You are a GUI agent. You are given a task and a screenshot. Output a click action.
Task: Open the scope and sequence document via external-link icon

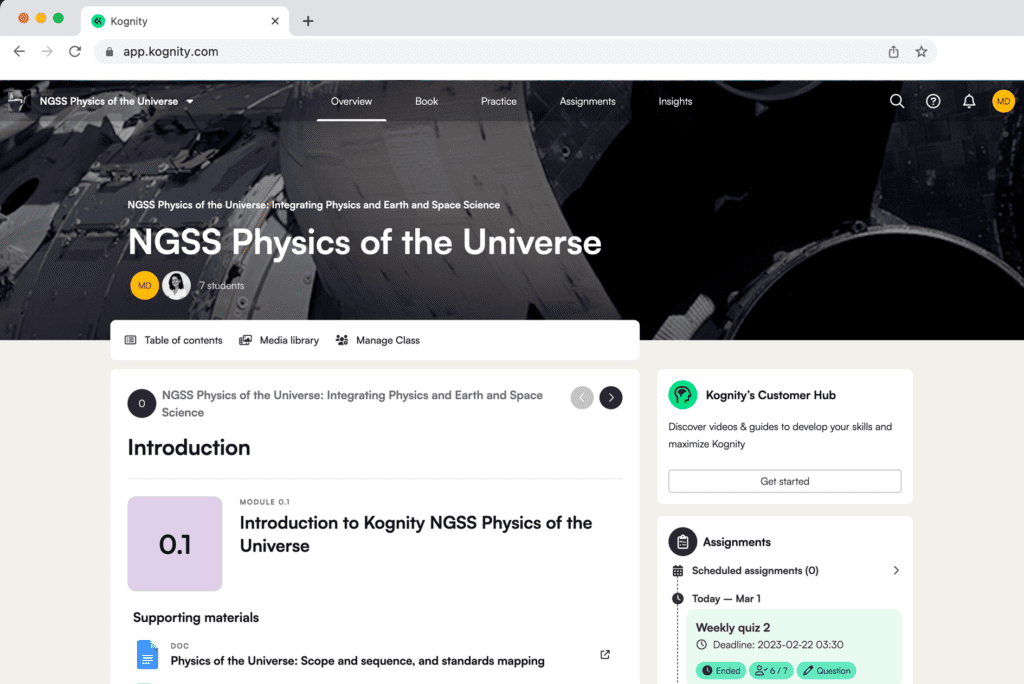tap(604, 654)
